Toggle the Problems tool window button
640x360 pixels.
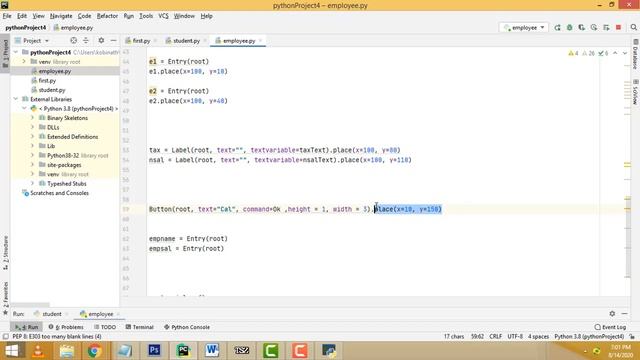pos(66,327)
